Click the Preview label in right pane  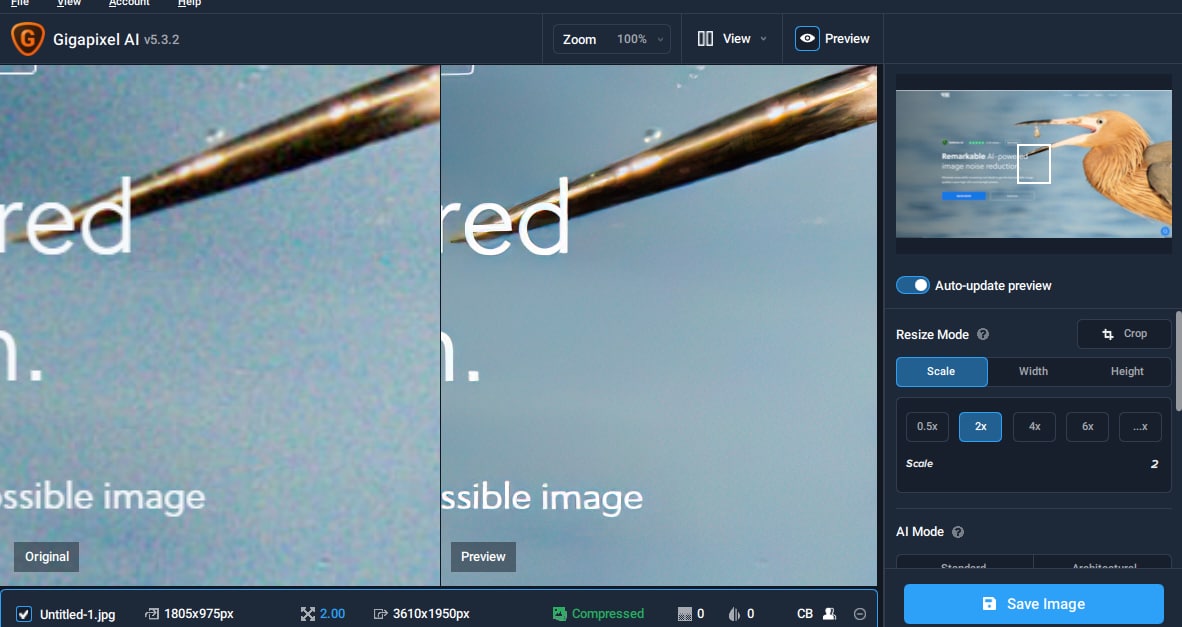click(x=483, y=557)
